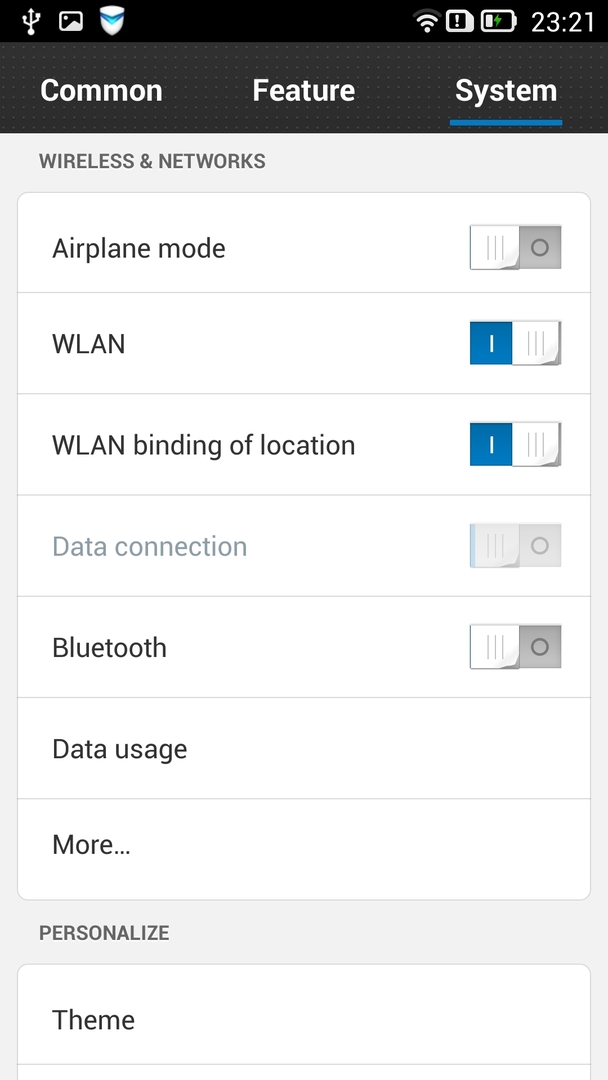The width and height of the screenshot is (608, 1080).
Task: Select the System tab
Action: coord(505,90)
